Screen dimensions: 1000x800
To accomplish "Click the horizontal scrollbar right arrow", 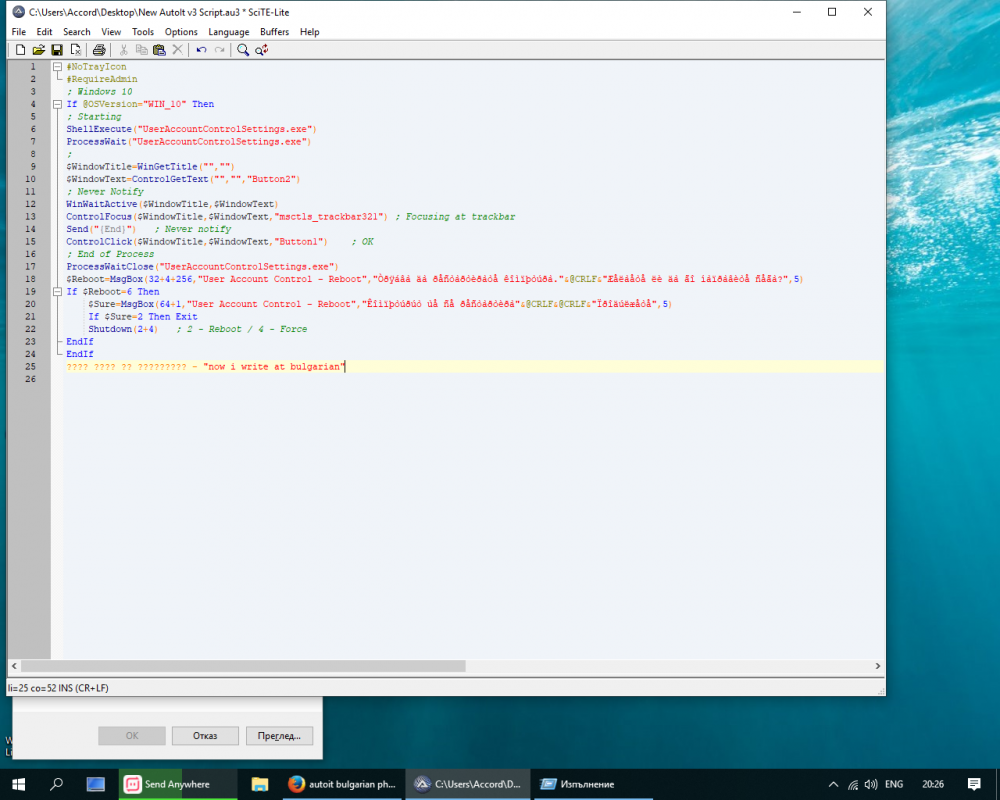I will coord(878,666).
